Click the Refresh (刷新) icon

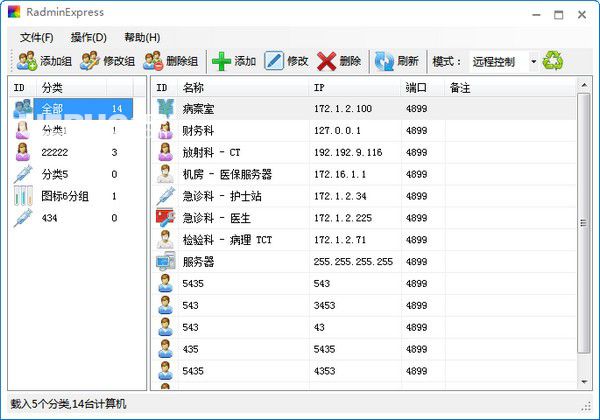point(384,61)
